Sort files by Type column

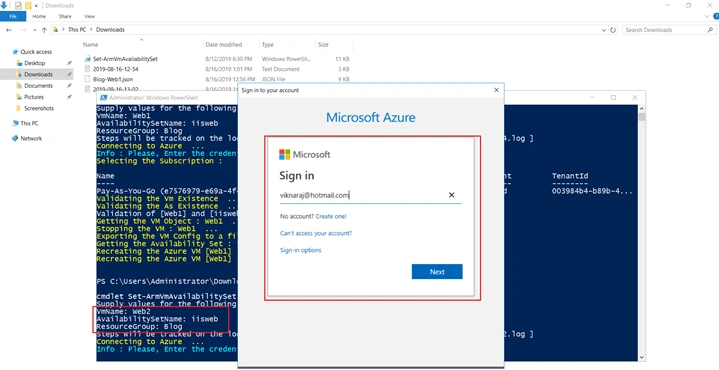pyautogui.click(x=268, y=44)
